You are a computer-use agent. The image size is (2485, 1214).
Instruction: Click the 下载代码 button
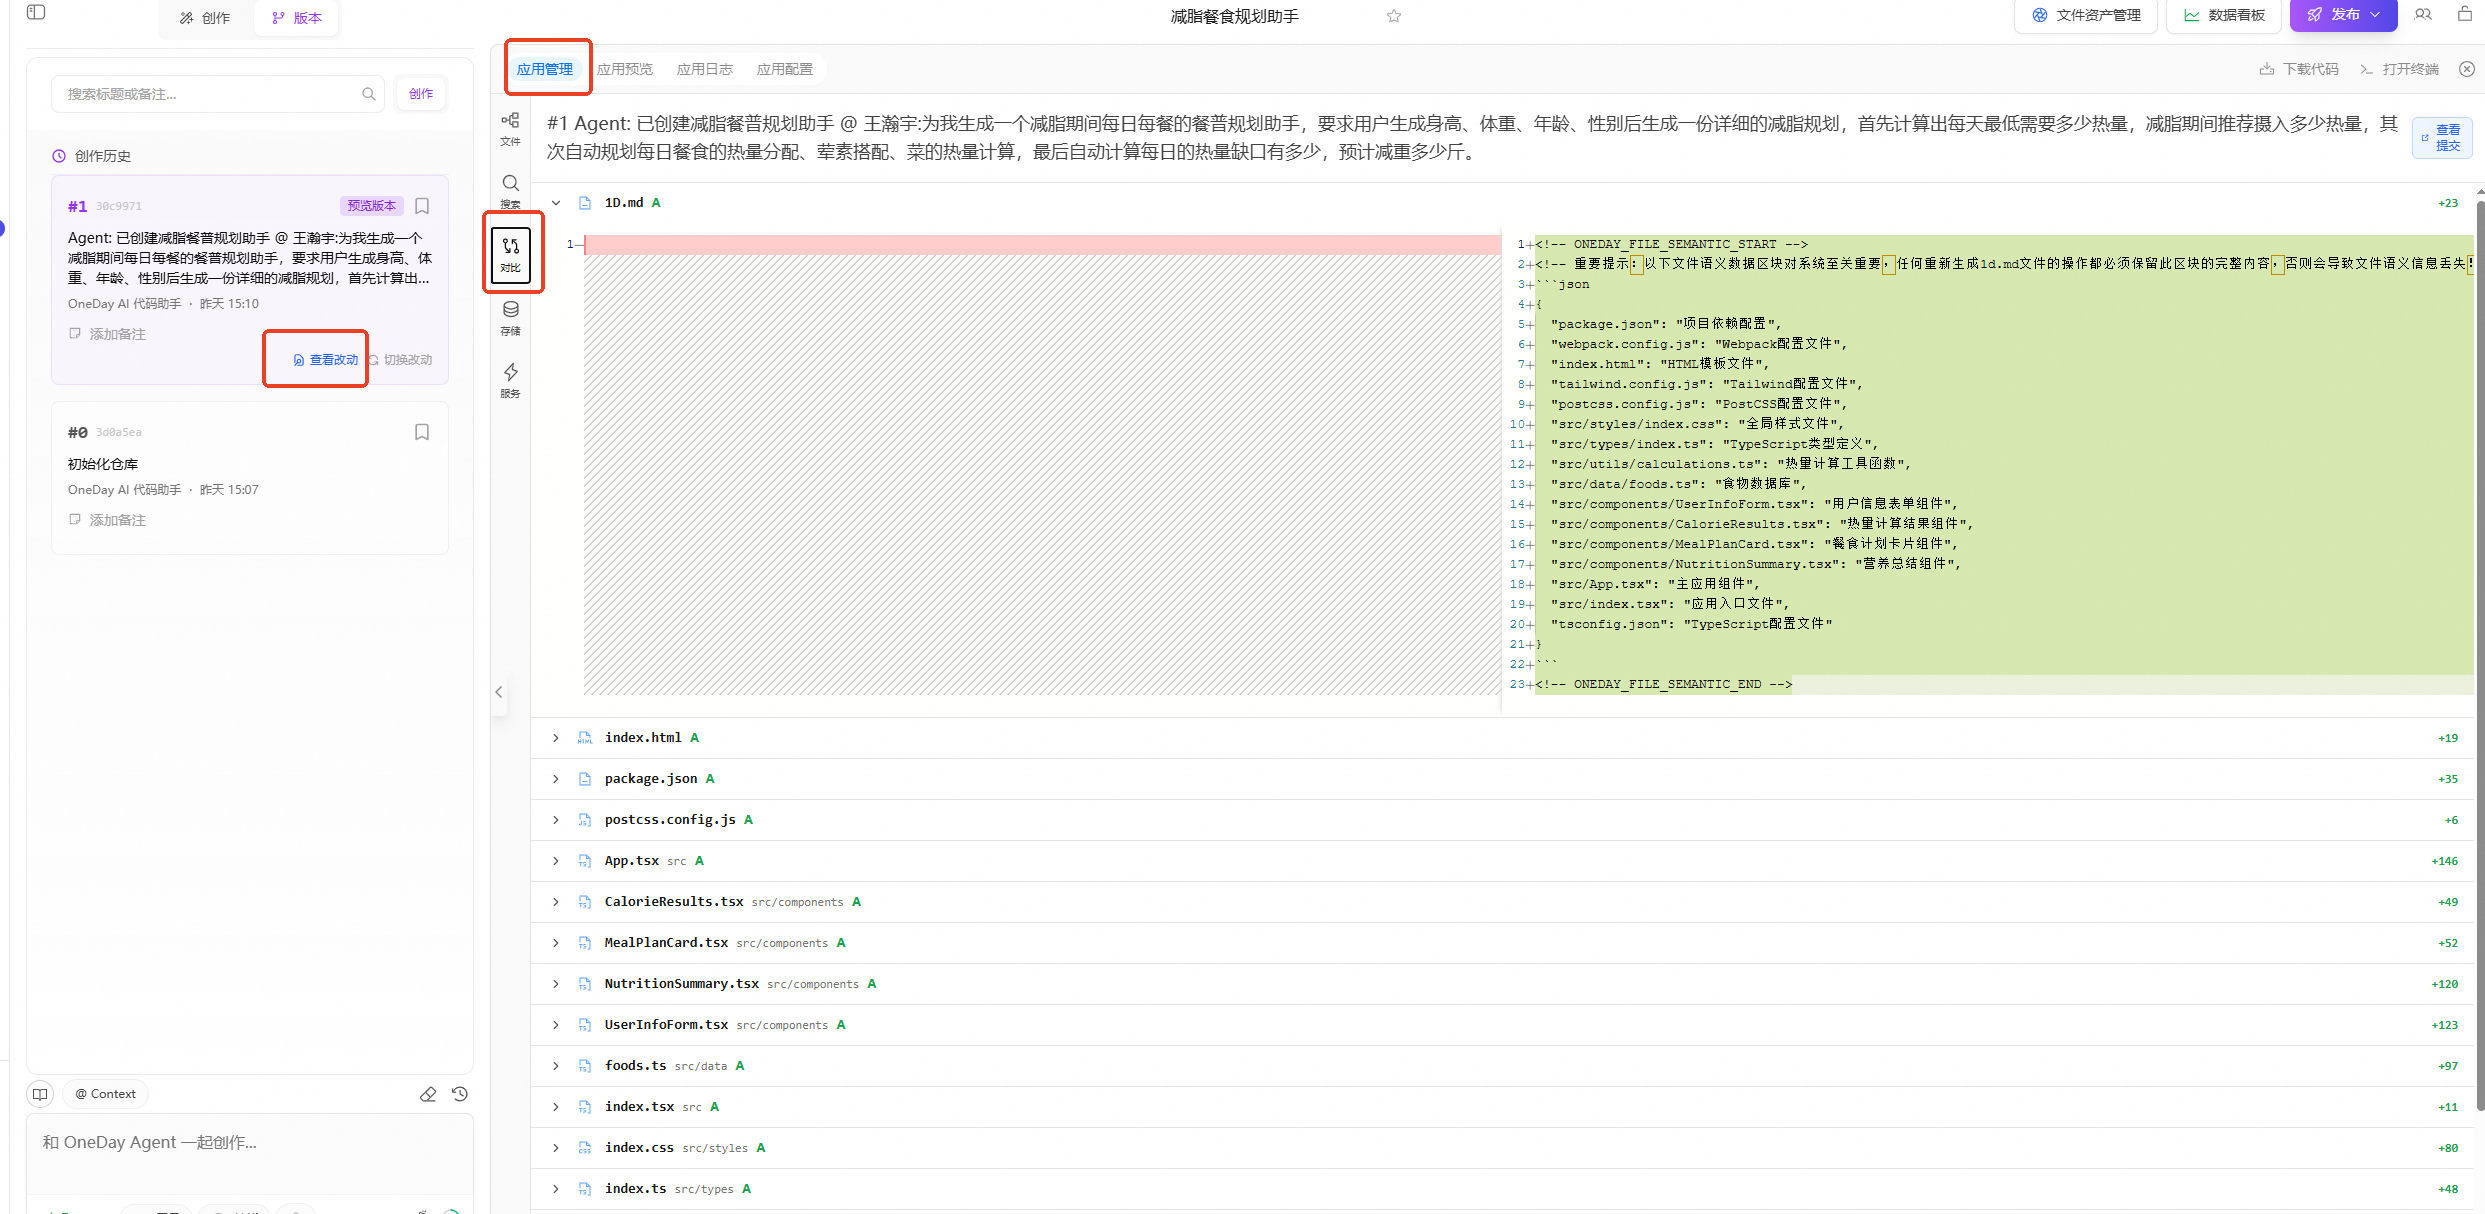coord(2299,69)
